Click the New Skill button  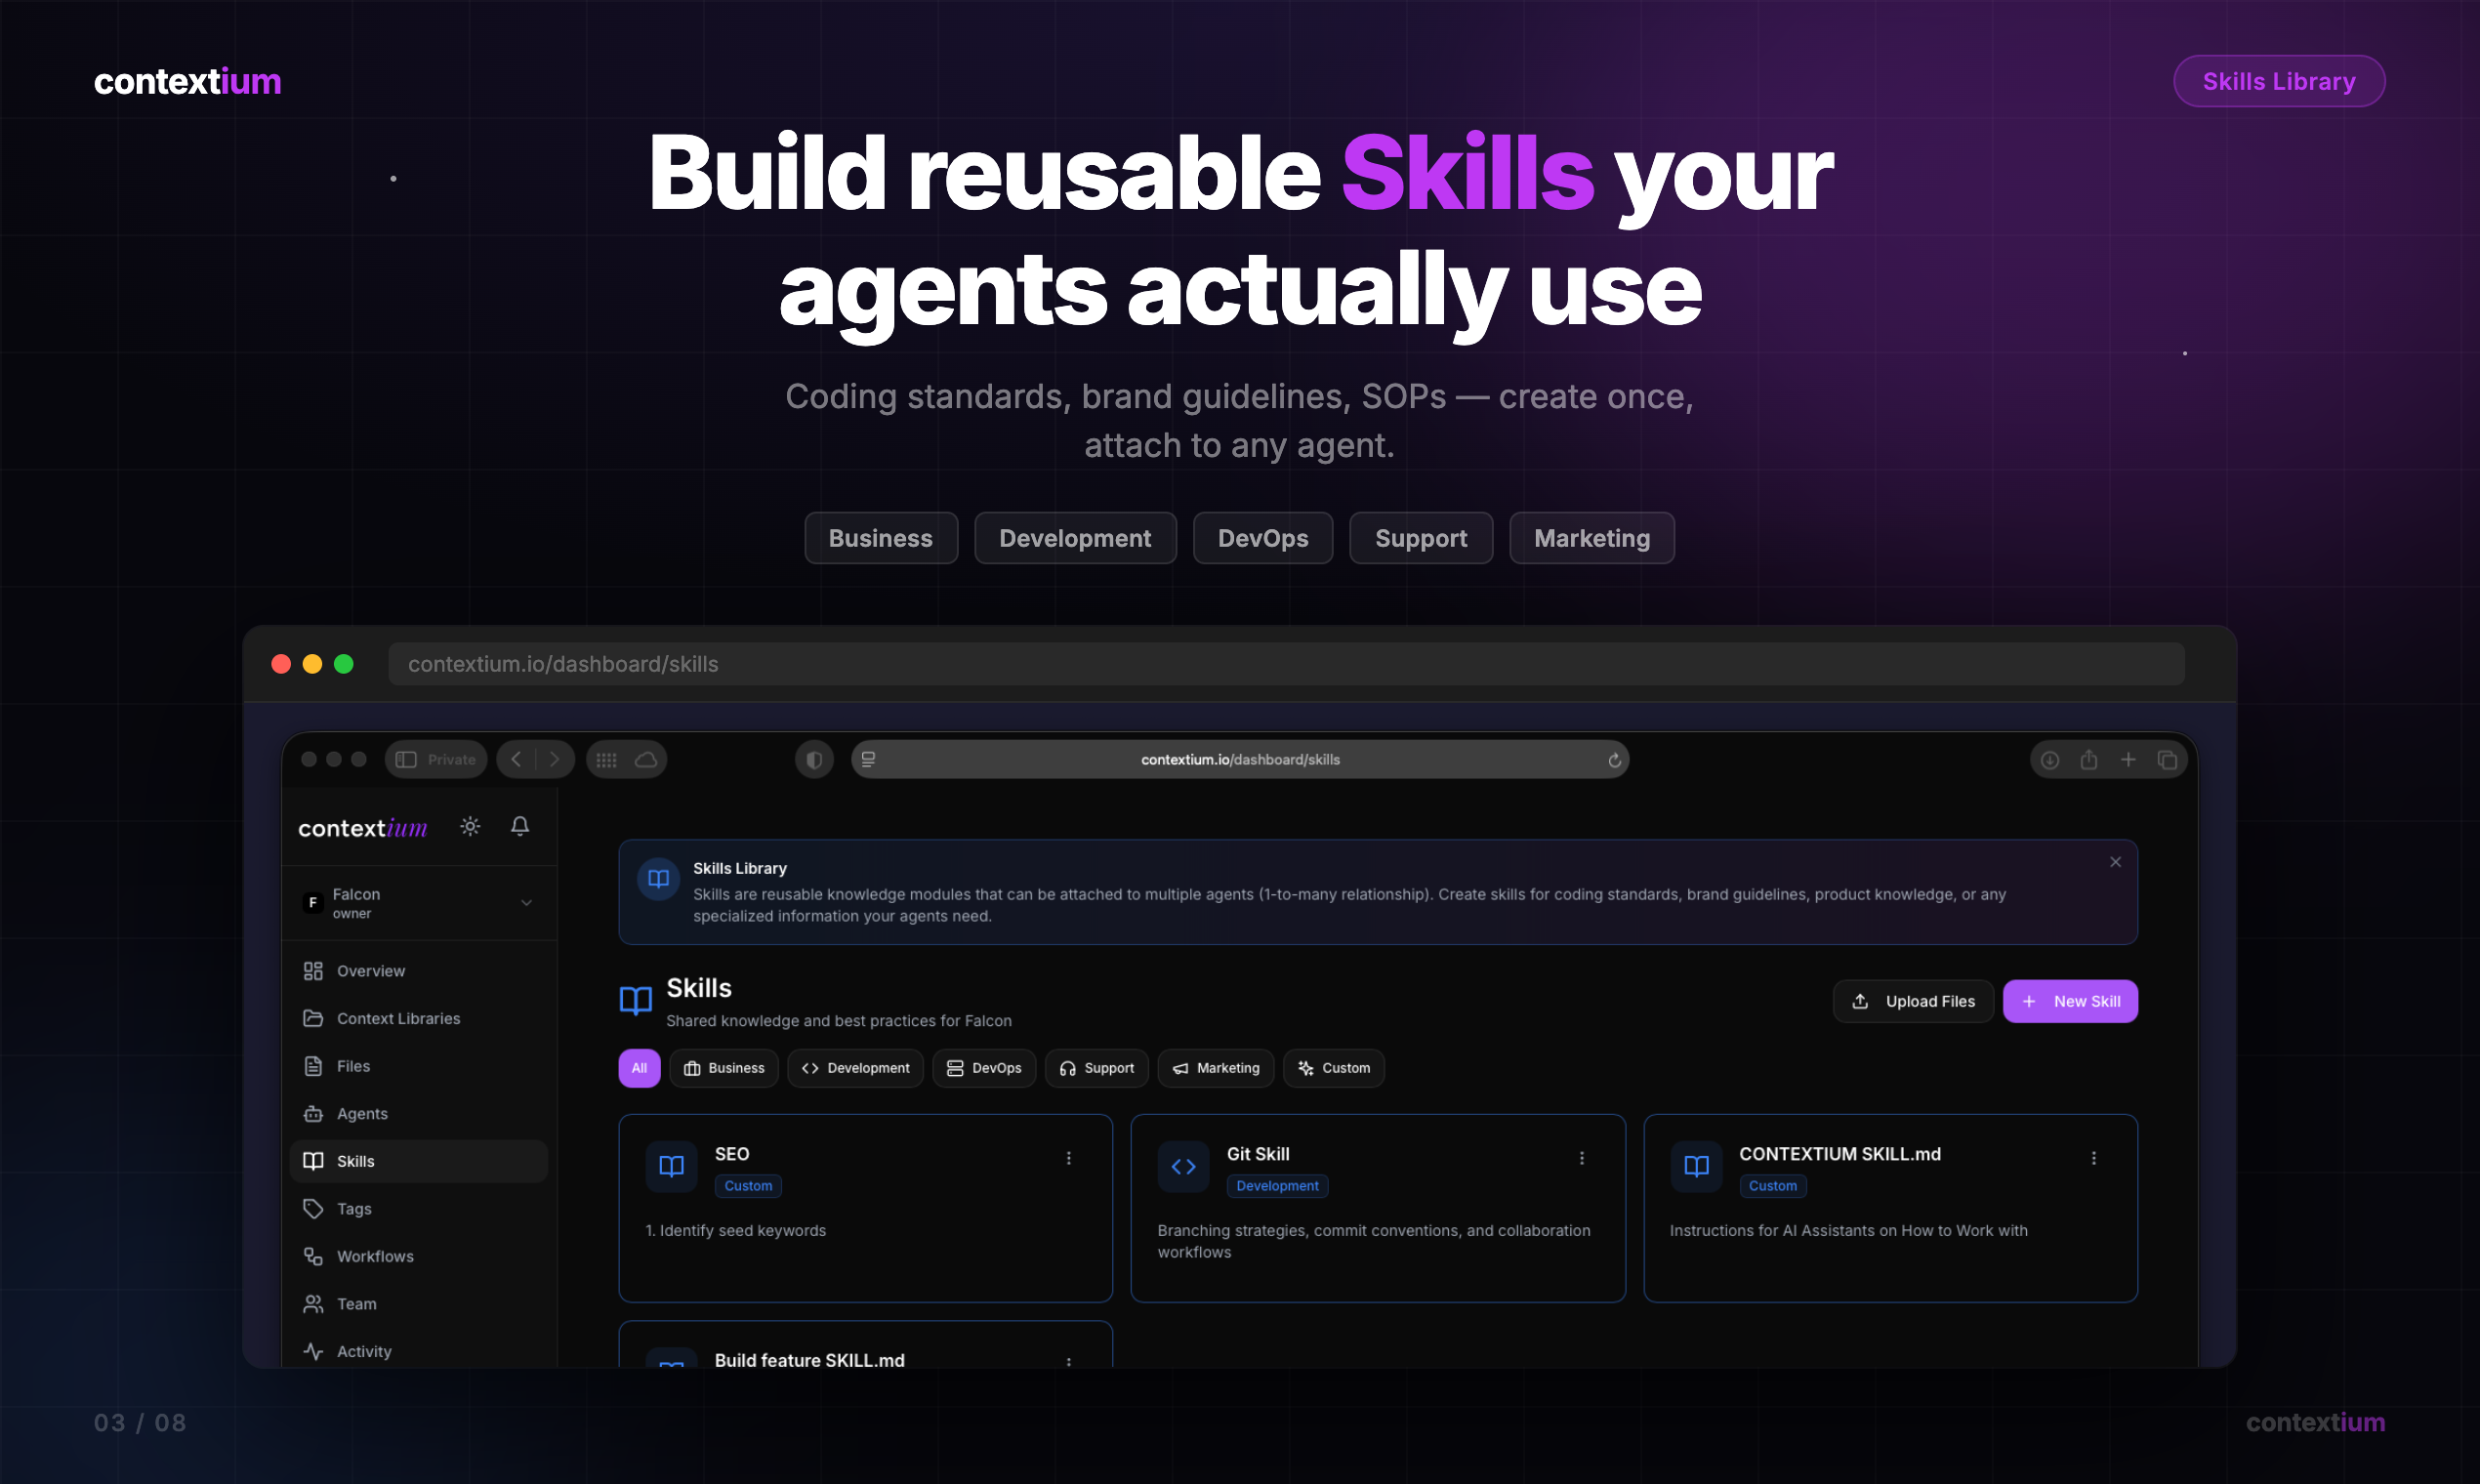[2069, 1001]
